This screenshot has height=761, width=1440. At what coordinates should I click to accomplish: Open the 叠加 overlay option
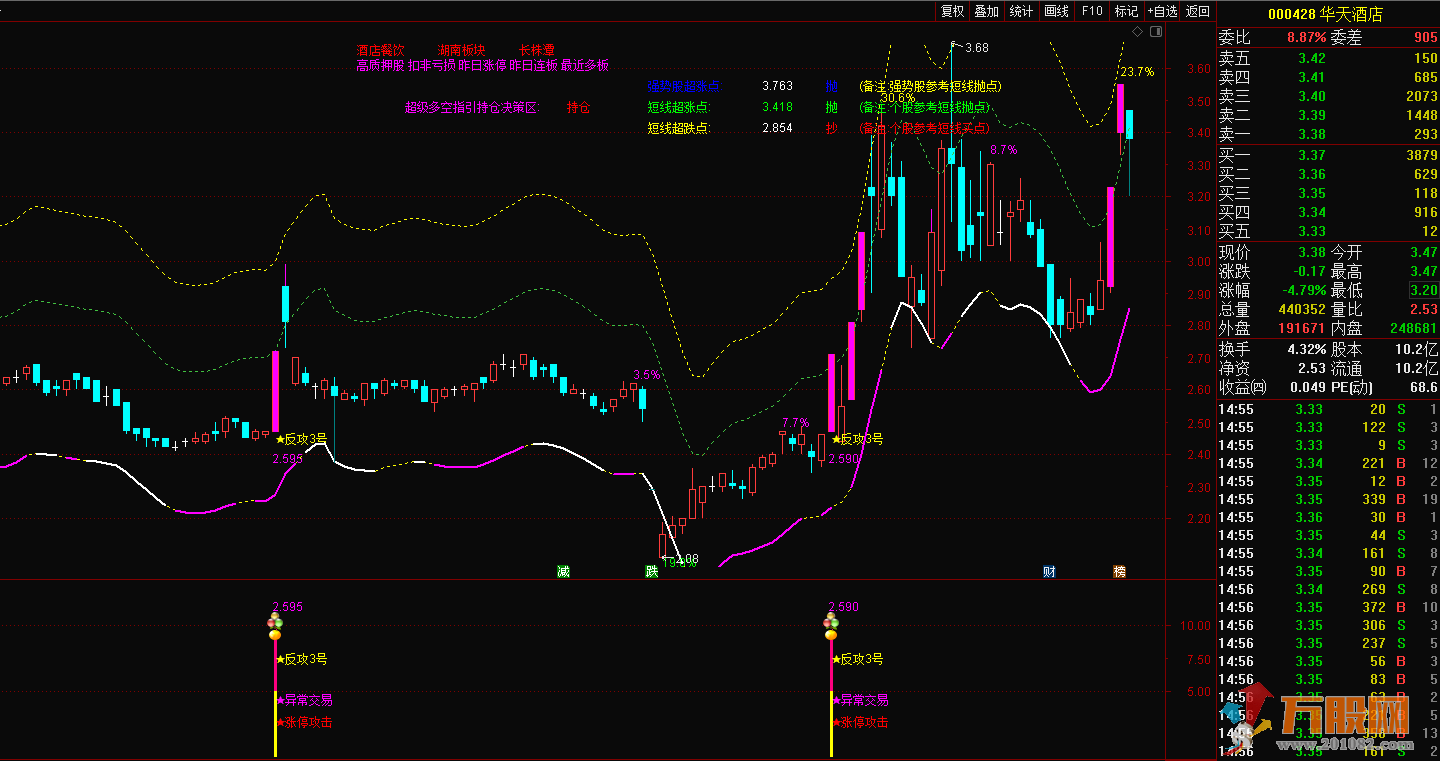tap(987, 11)
